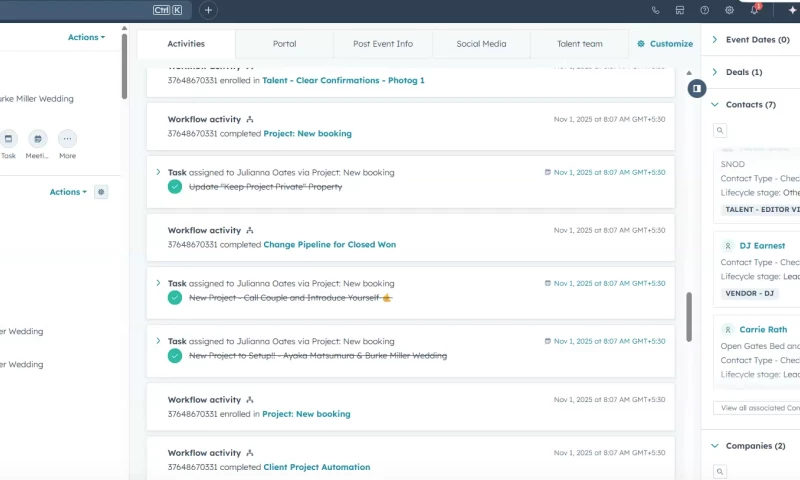Open the help question mark icon
Image resolution: width=800 pixels, height=480 pixels.
tap(705, 10)
